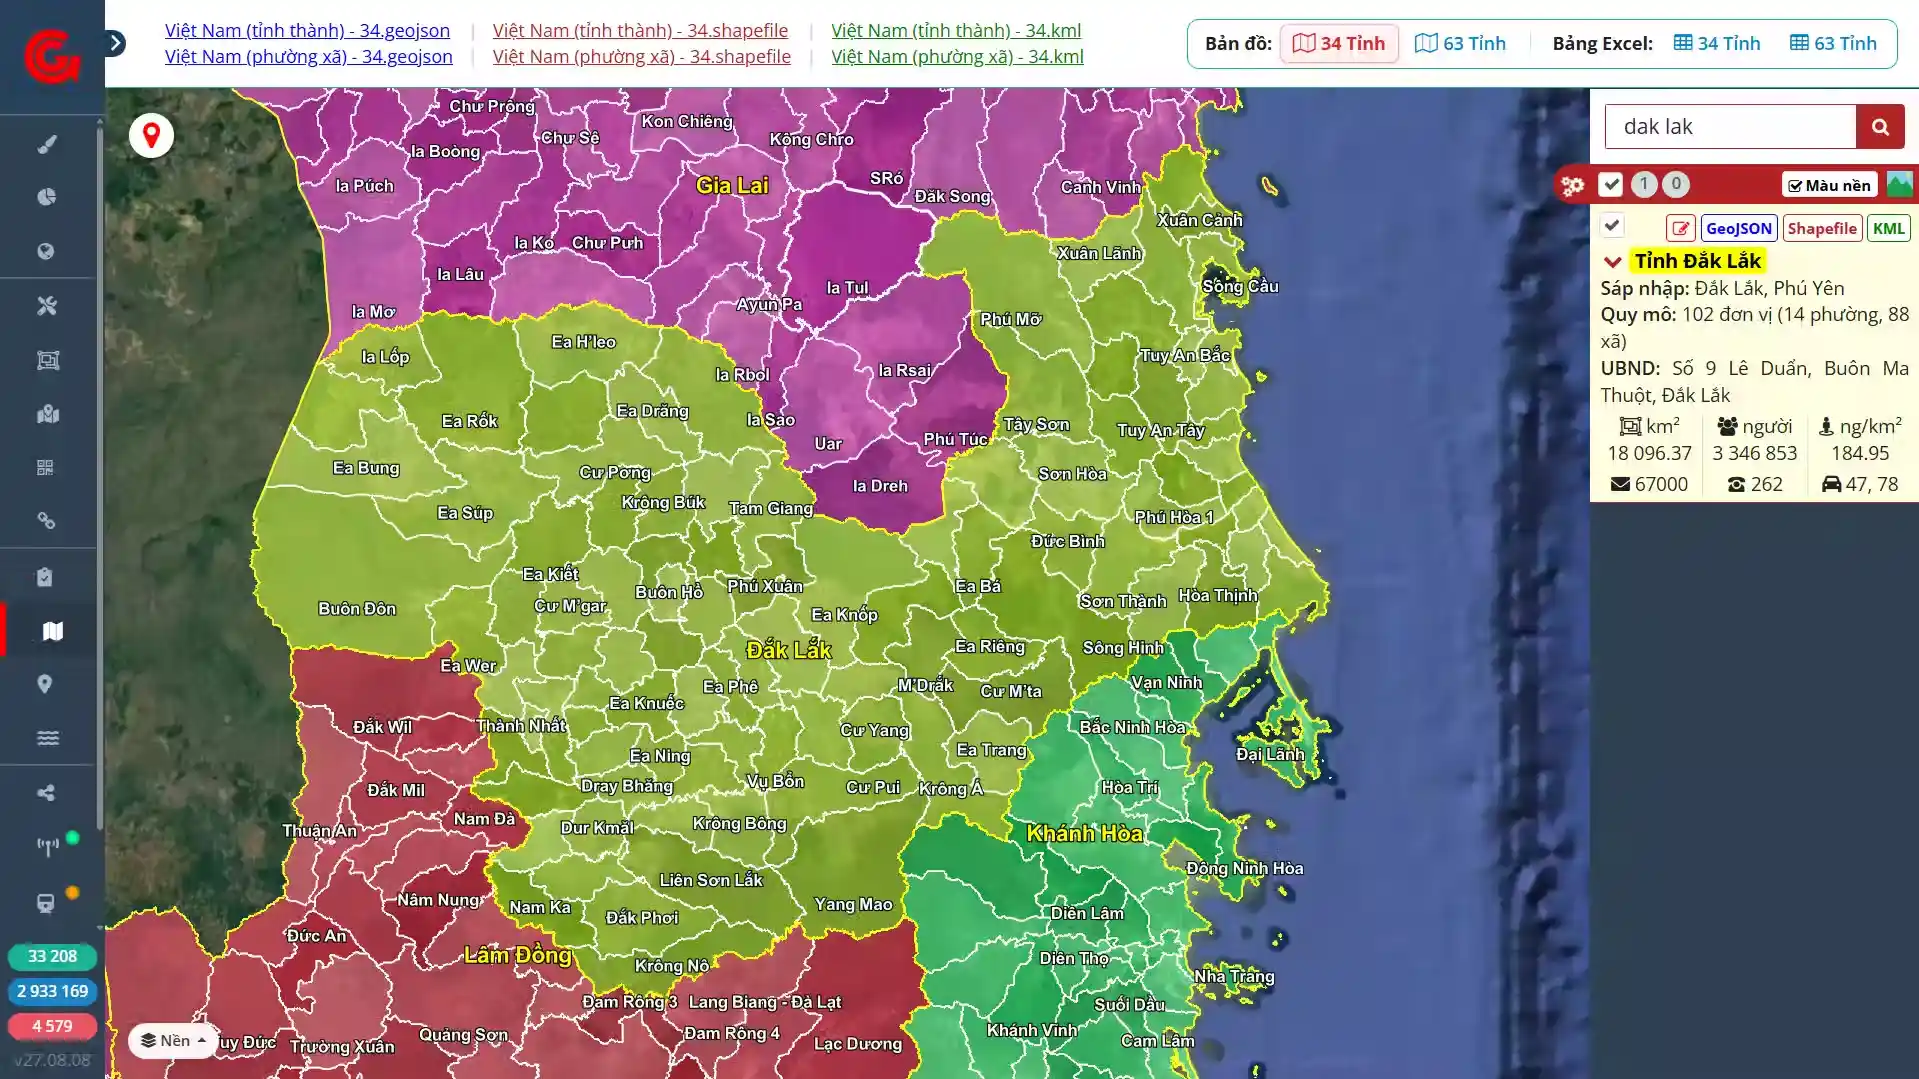Open the train transit tool
This screenshot has height=1079, width=1919.
(x=46, y=903)
